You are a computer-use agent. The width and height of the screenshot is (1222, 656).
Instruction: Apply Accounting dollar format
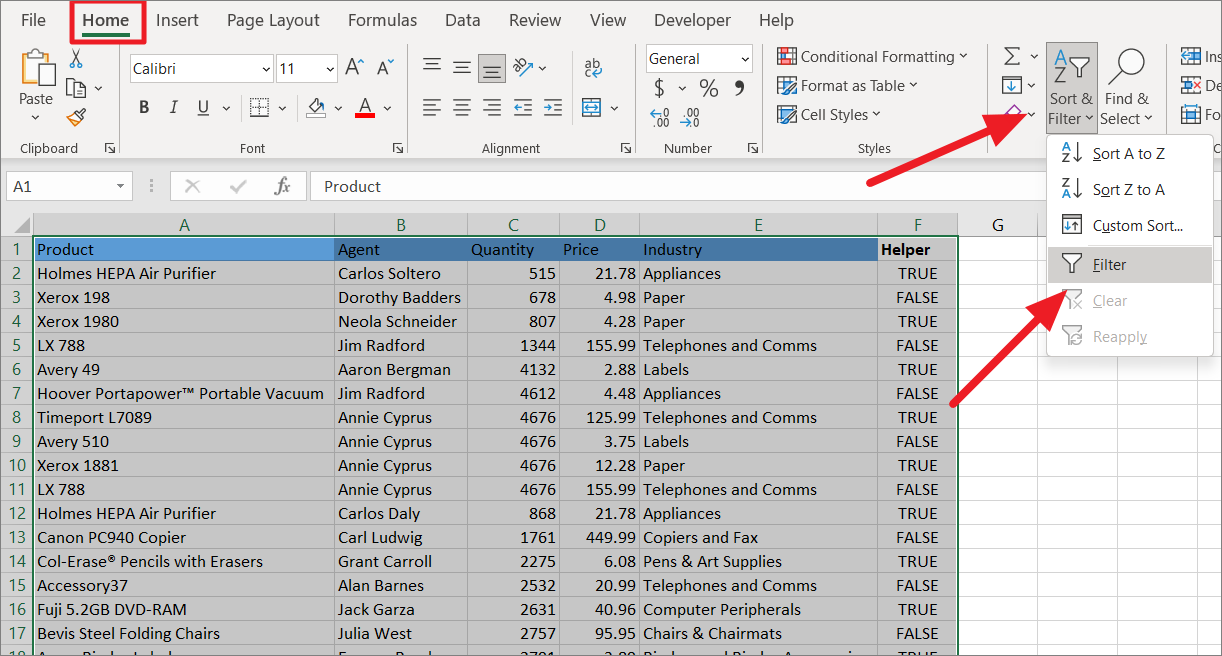tap(659, 88)
